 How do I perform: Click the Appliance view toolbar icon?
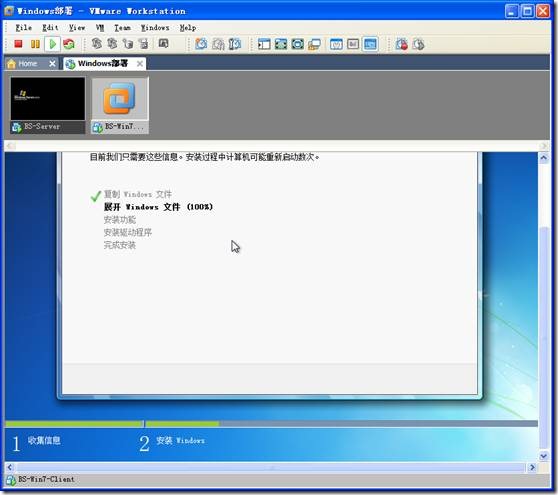[x=353, y=44]
